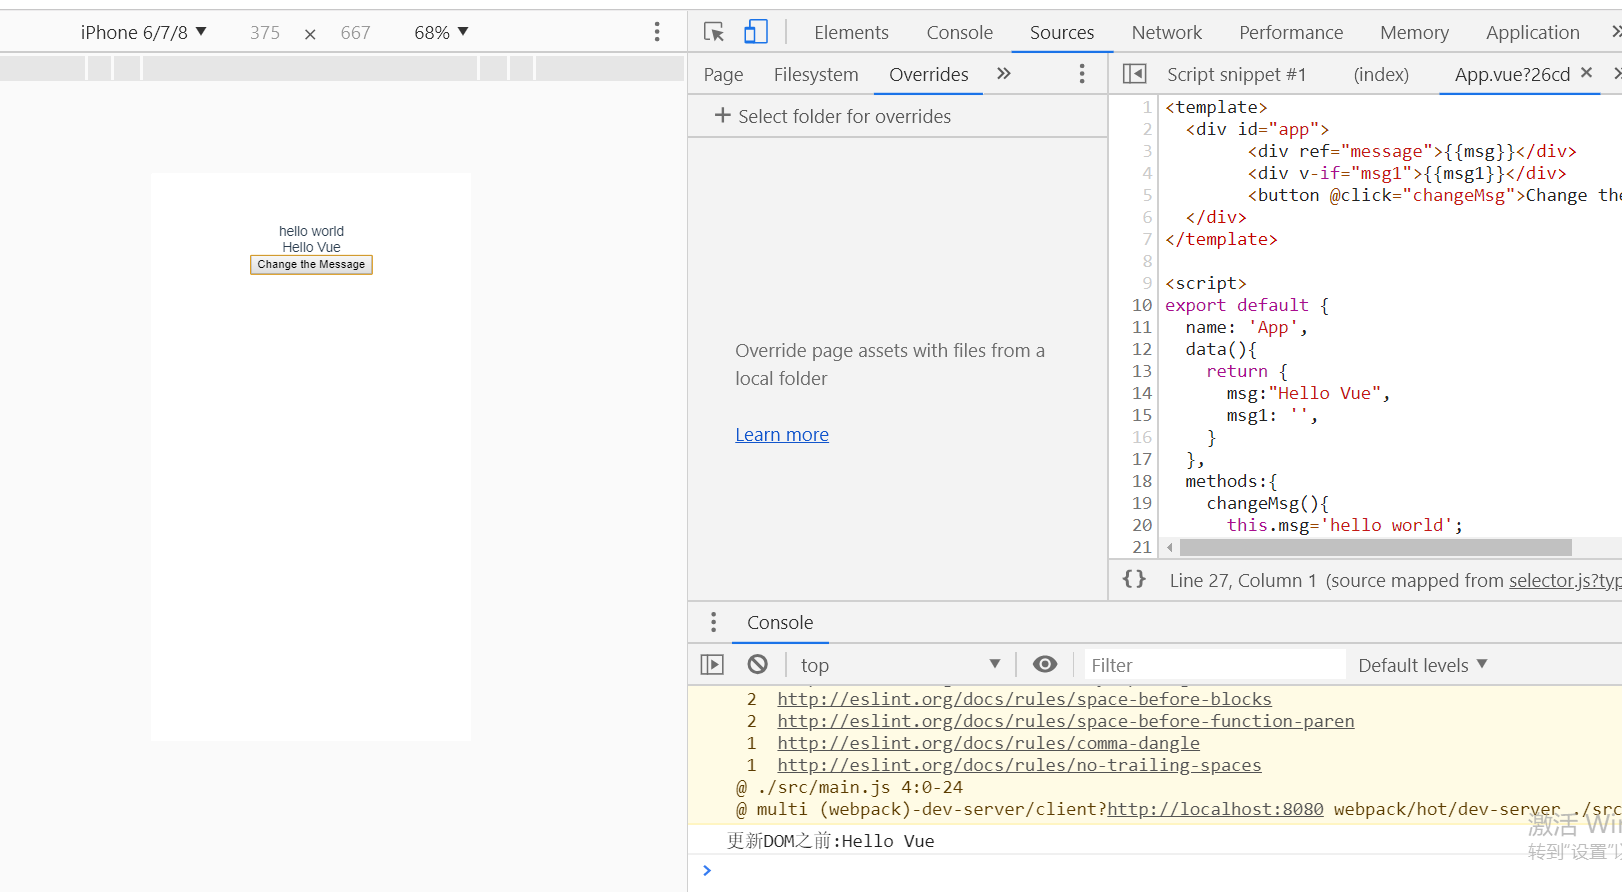Create a live expression with eye icon
The height and width of the screenshot is (892, 1622).
coord(1045,665)
